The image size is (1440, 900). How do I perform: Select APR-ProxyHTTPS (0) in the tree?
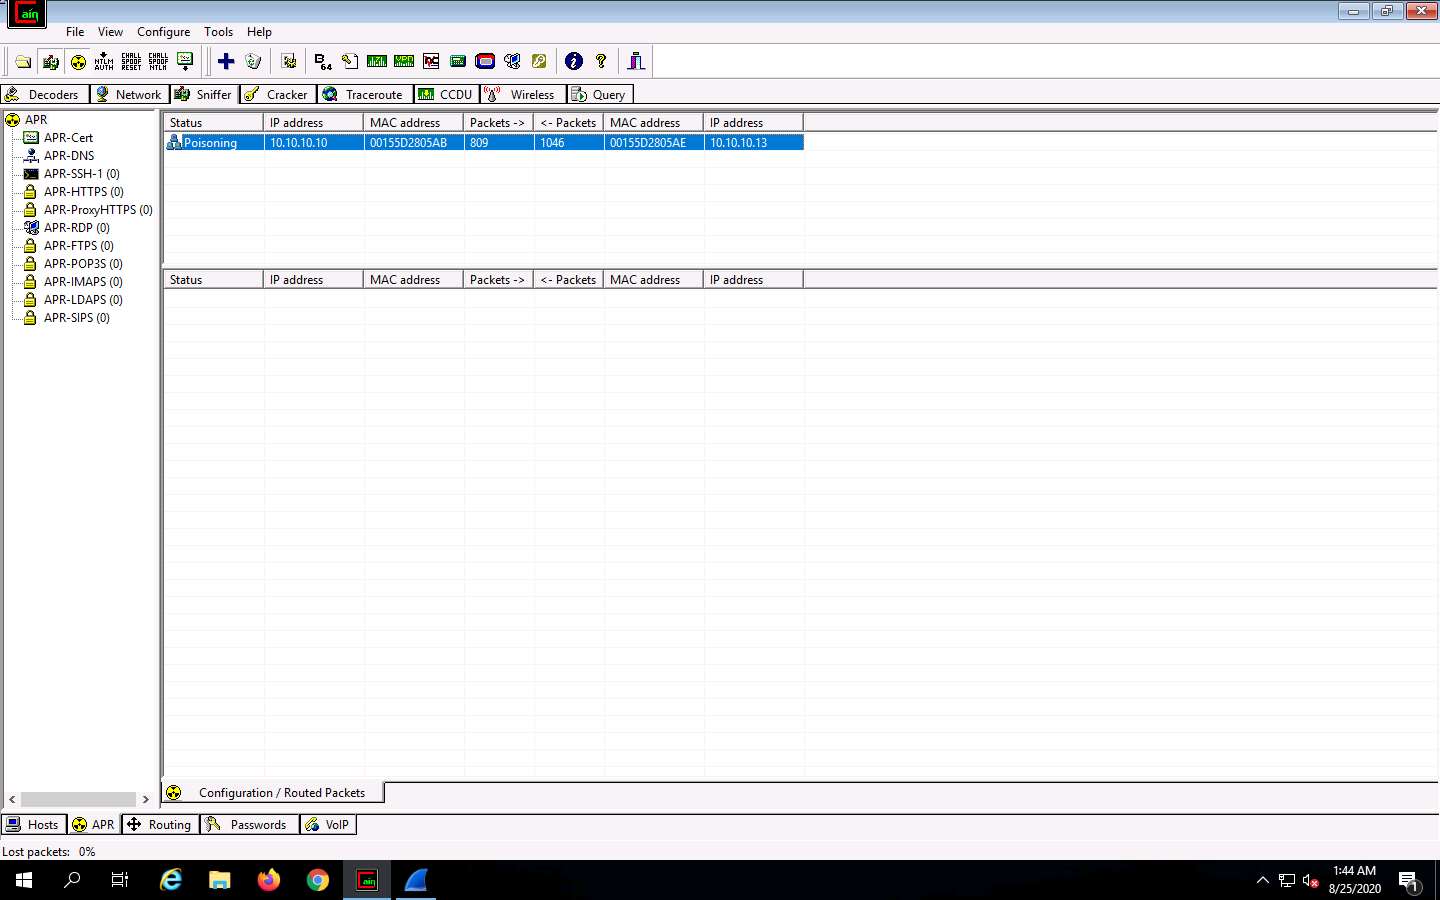[98, 210]
